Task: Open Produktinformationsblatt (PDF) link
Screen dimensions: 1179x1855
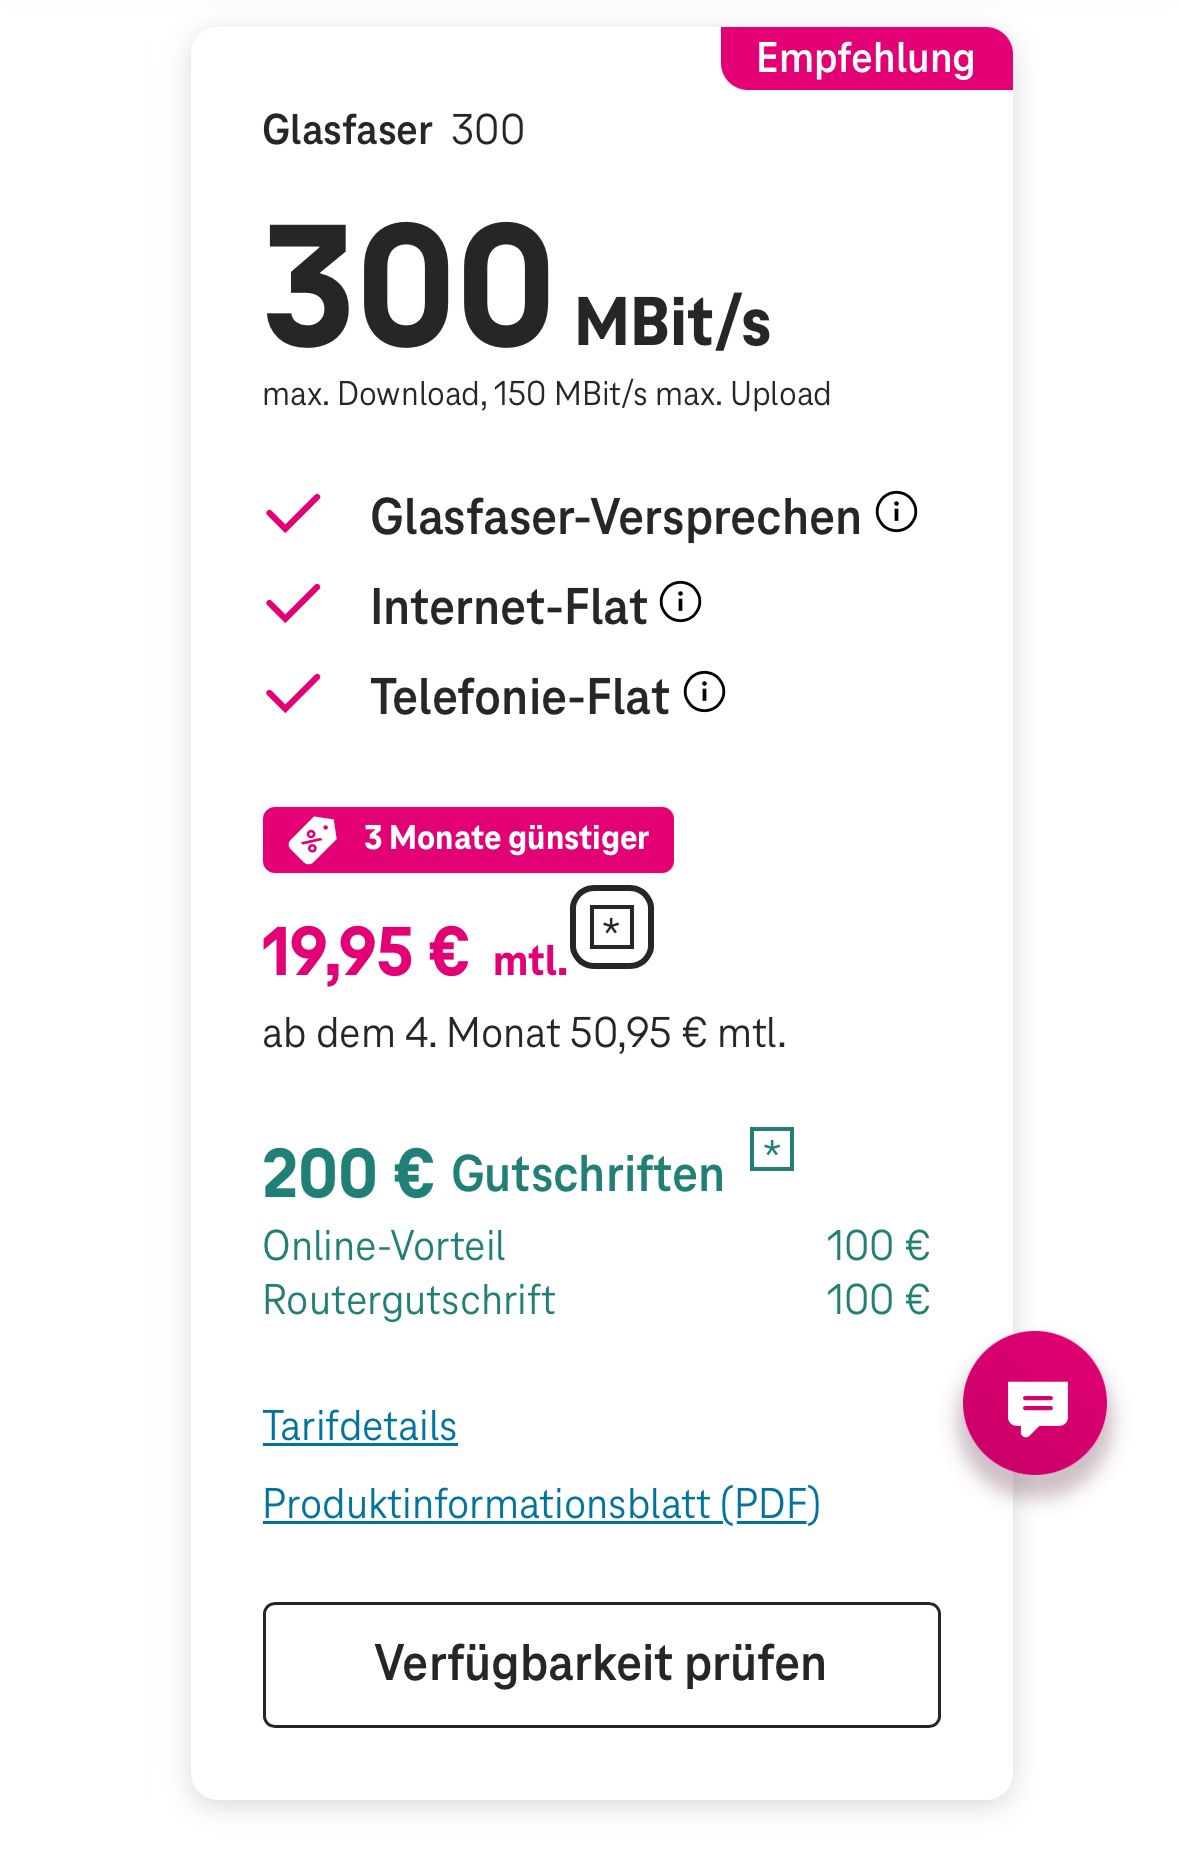Action: point(540,1504)
